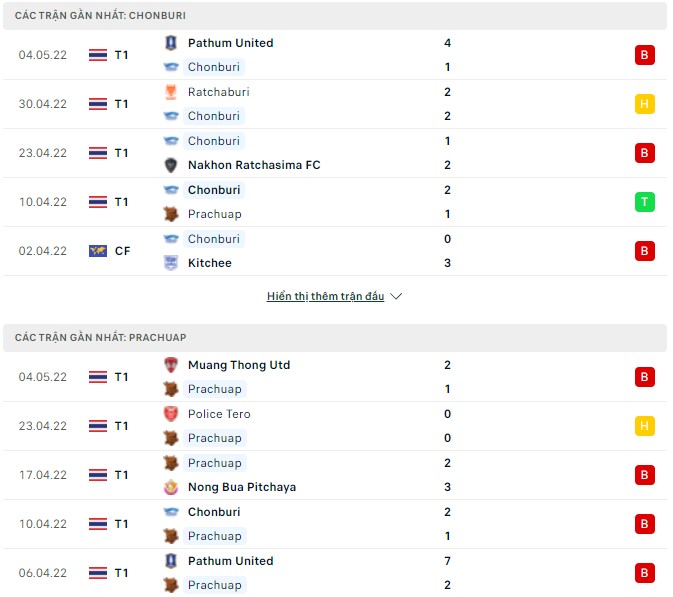This screenshot has height=597, width=673.
Task: Click Thai flag on 23.04.22 Police Tero row
Action: point(97,426)
